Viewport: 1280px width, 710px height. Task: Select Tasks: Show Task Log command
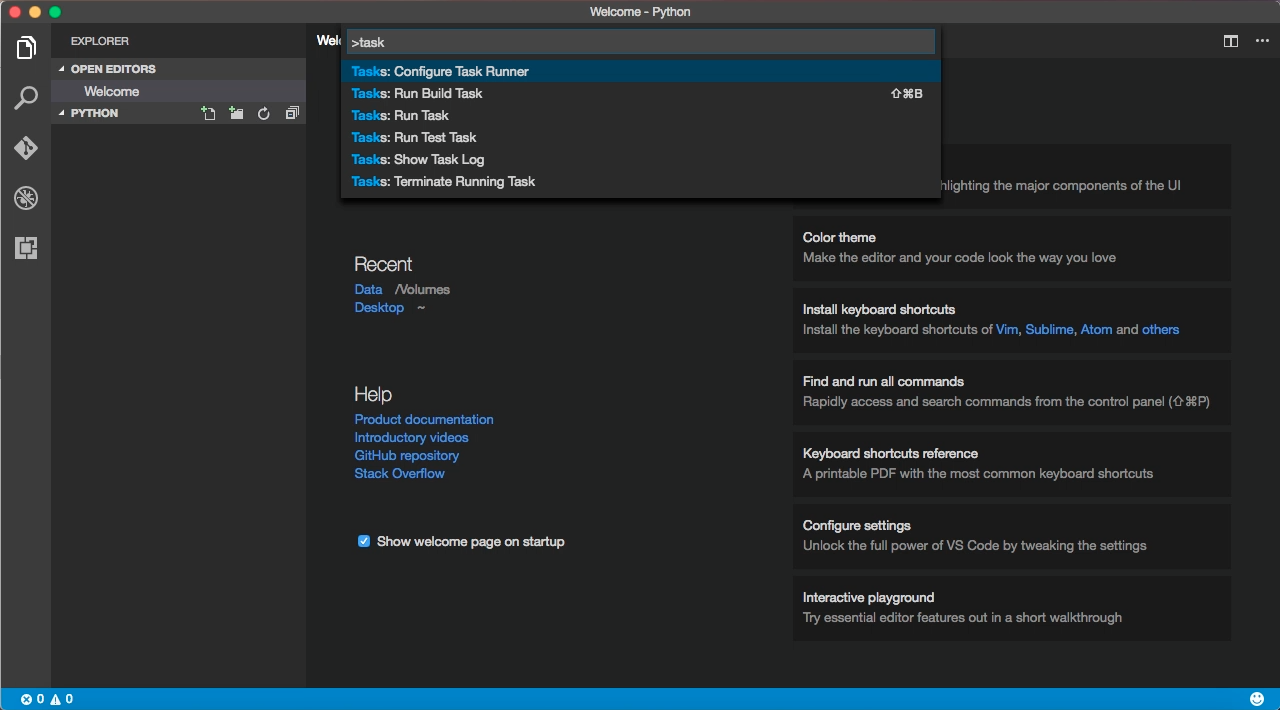(x=641, y=159)
